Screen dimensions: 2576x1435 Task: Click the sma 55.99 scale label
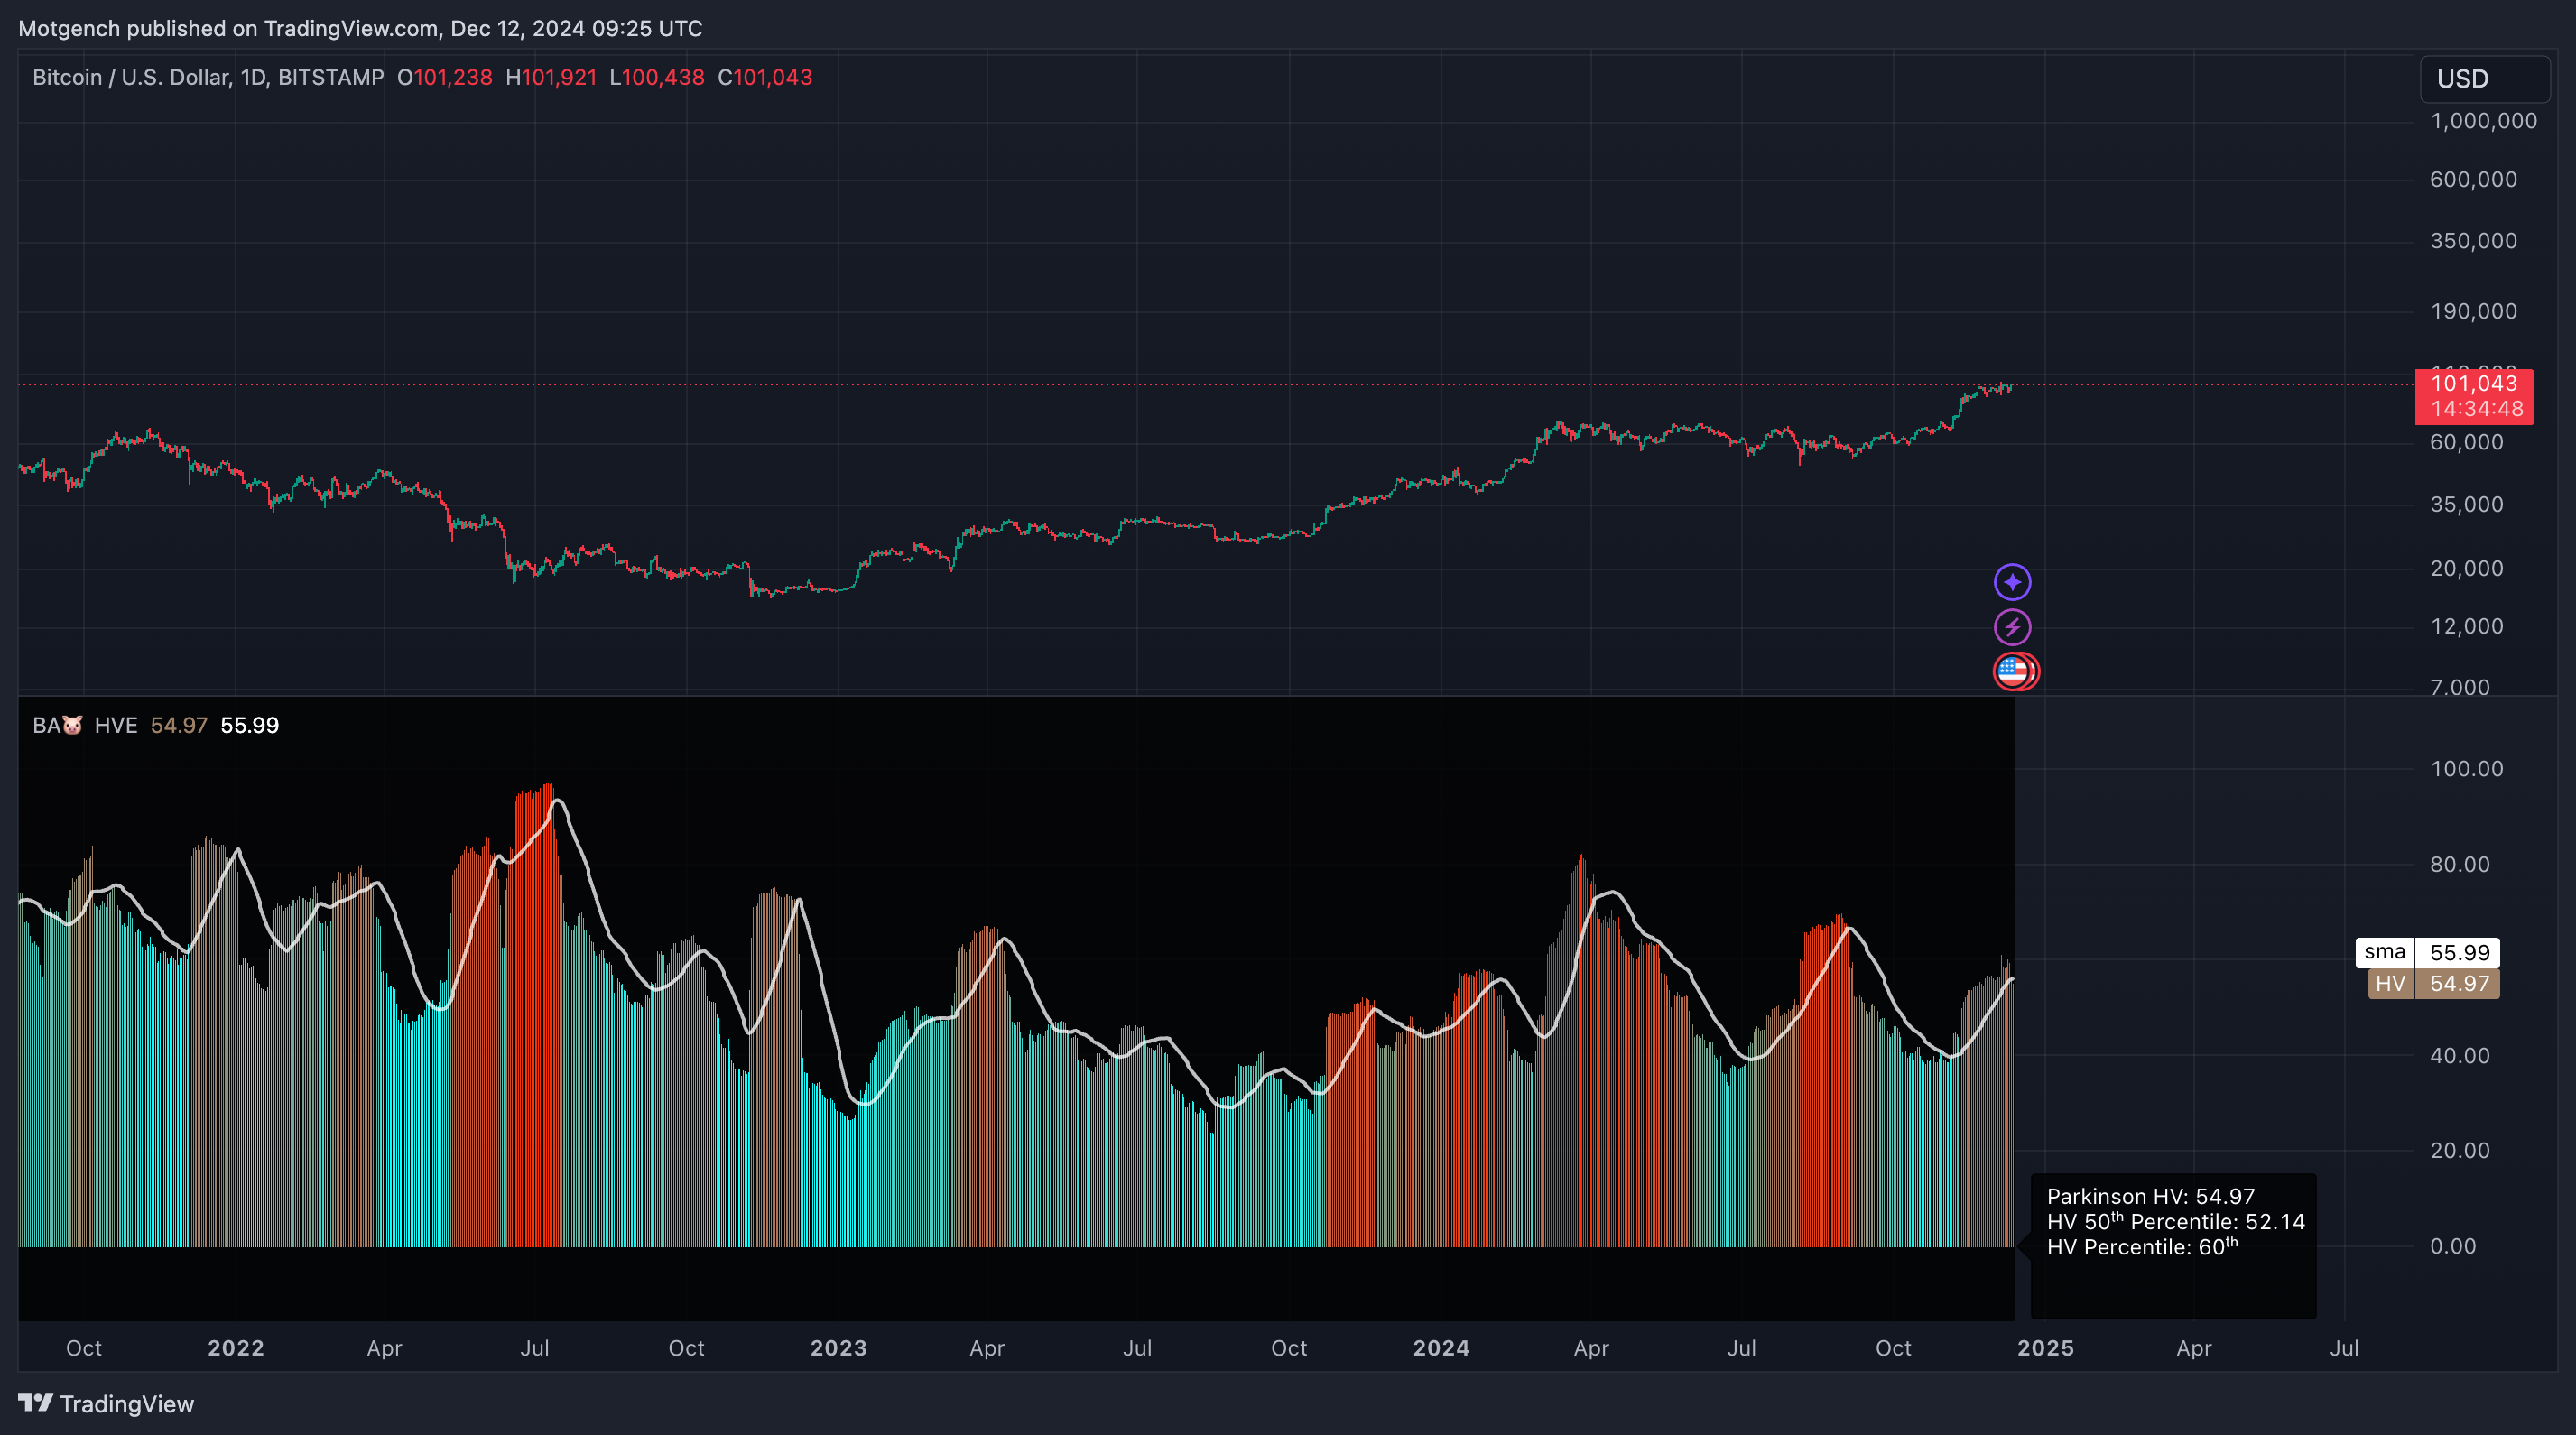(2428, 952)
